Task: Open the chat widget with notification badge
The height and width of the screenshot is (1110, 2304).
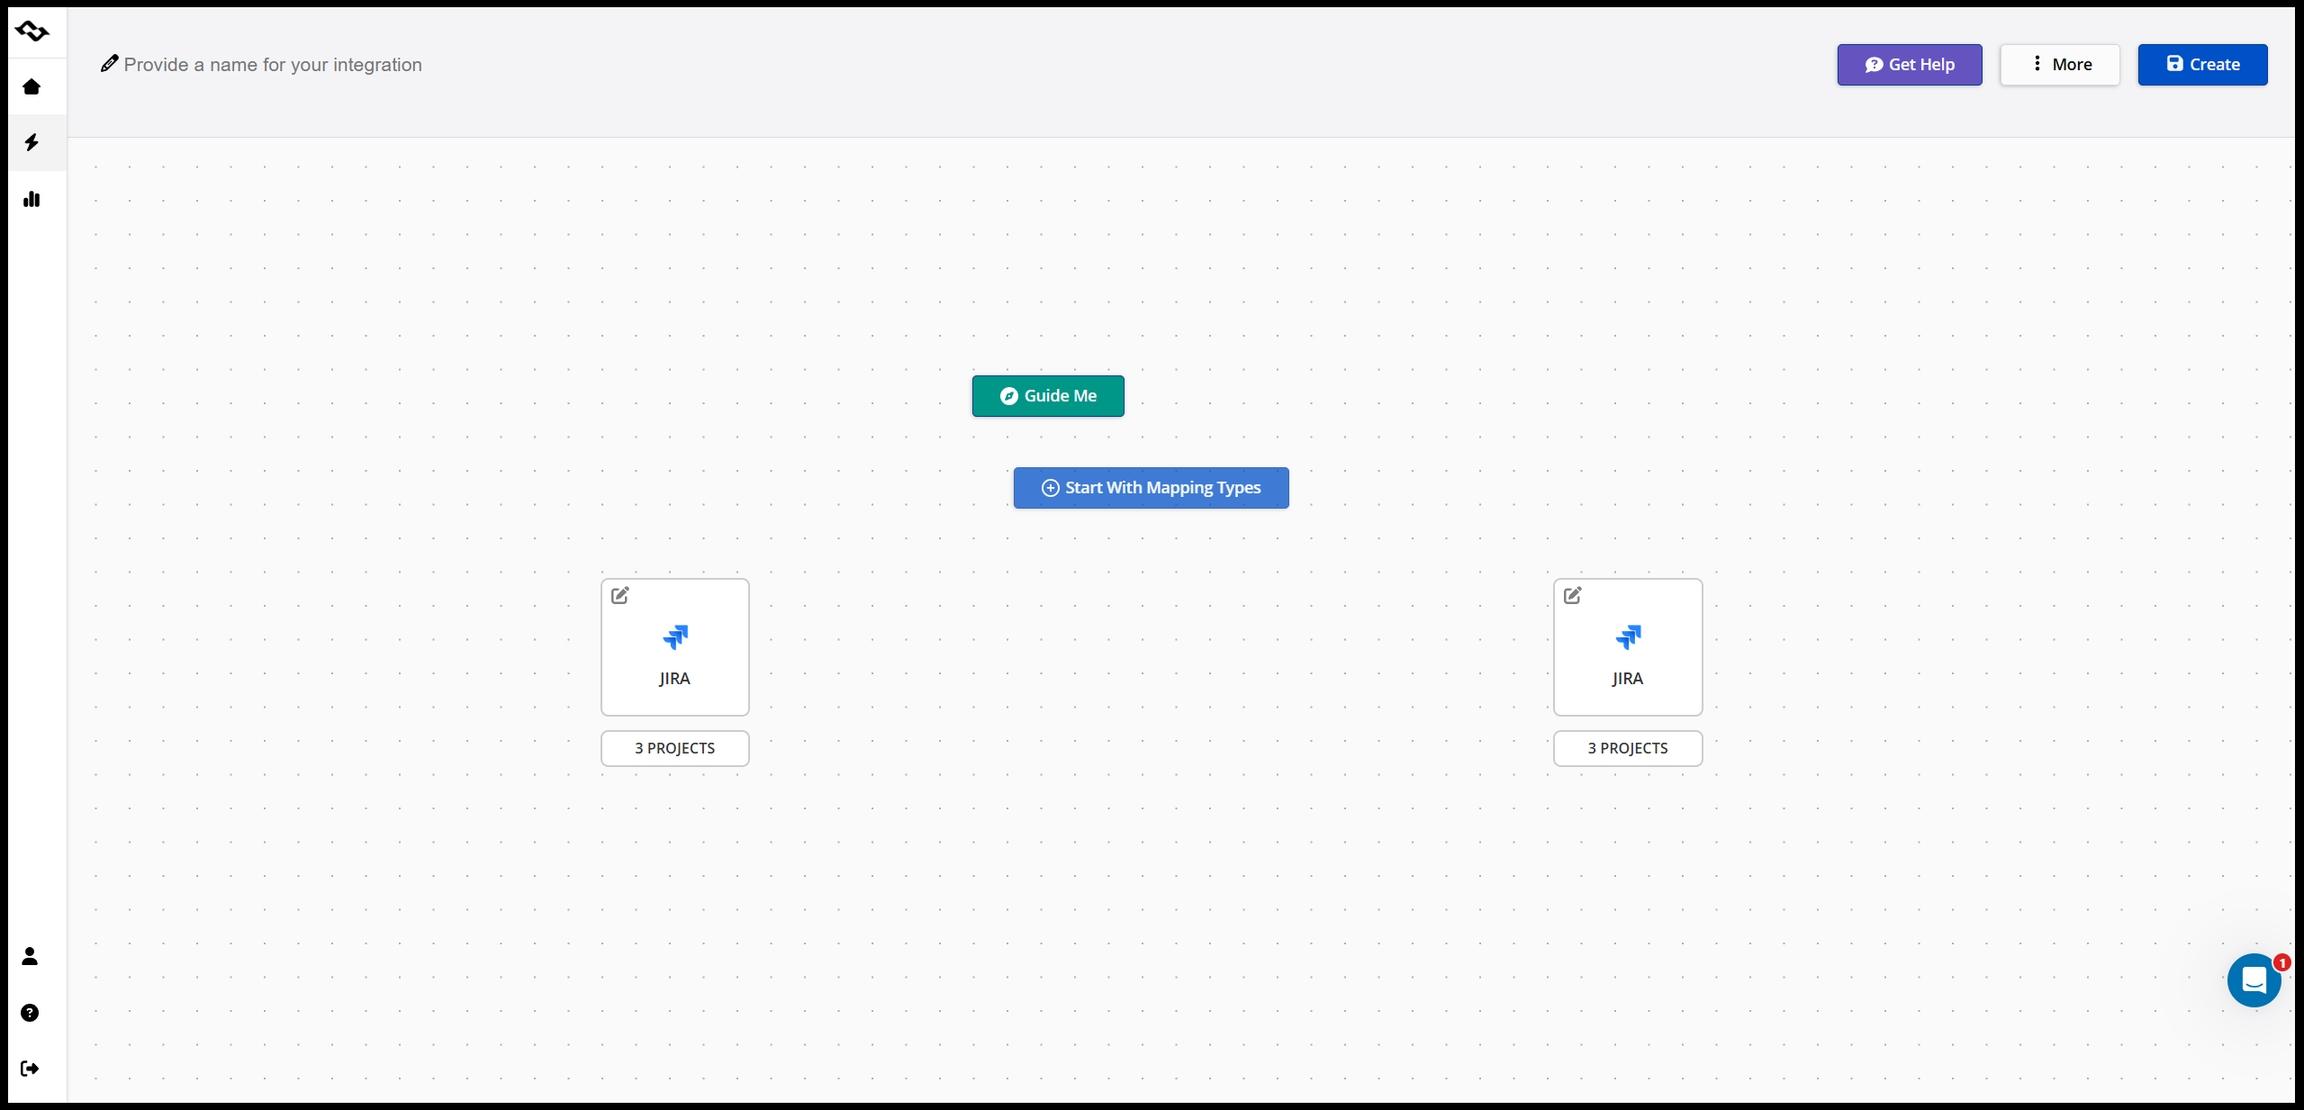Action: coord(2253,981)
